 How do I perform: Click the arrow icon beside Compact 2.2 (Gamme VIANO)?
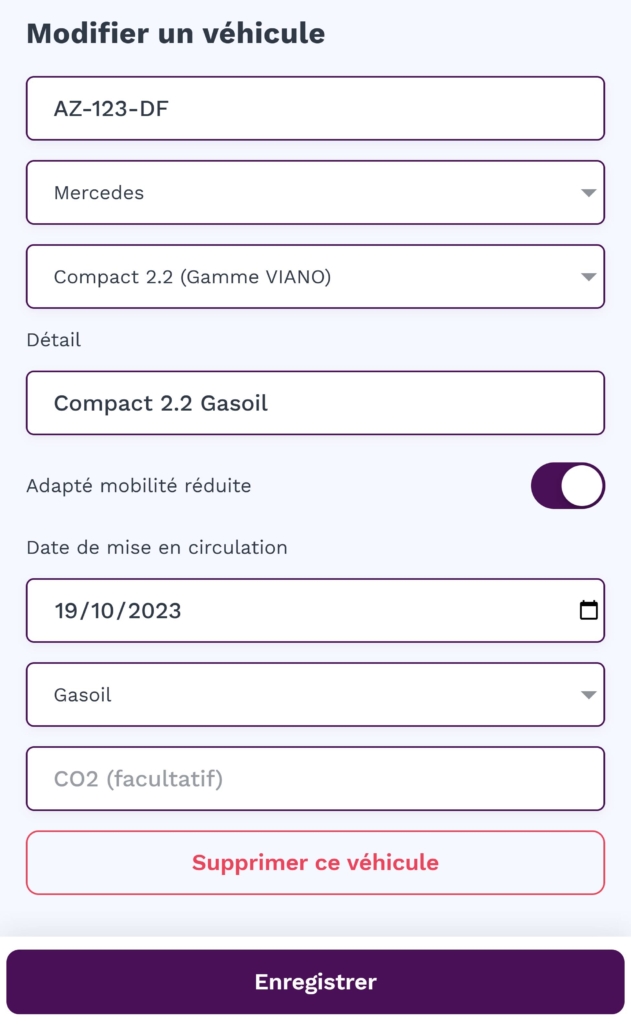tap(589, 277)
